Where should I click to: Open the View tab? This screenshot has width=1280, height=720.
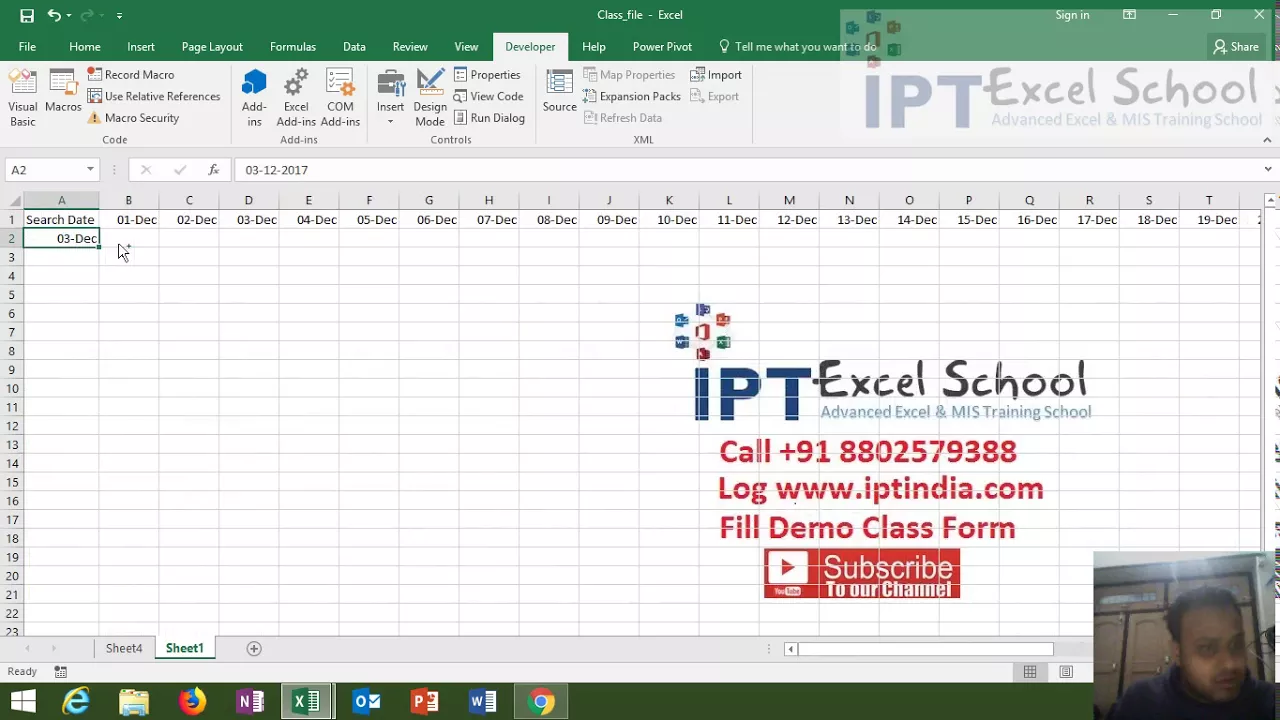pyautogui.click(x=466, y=47)
